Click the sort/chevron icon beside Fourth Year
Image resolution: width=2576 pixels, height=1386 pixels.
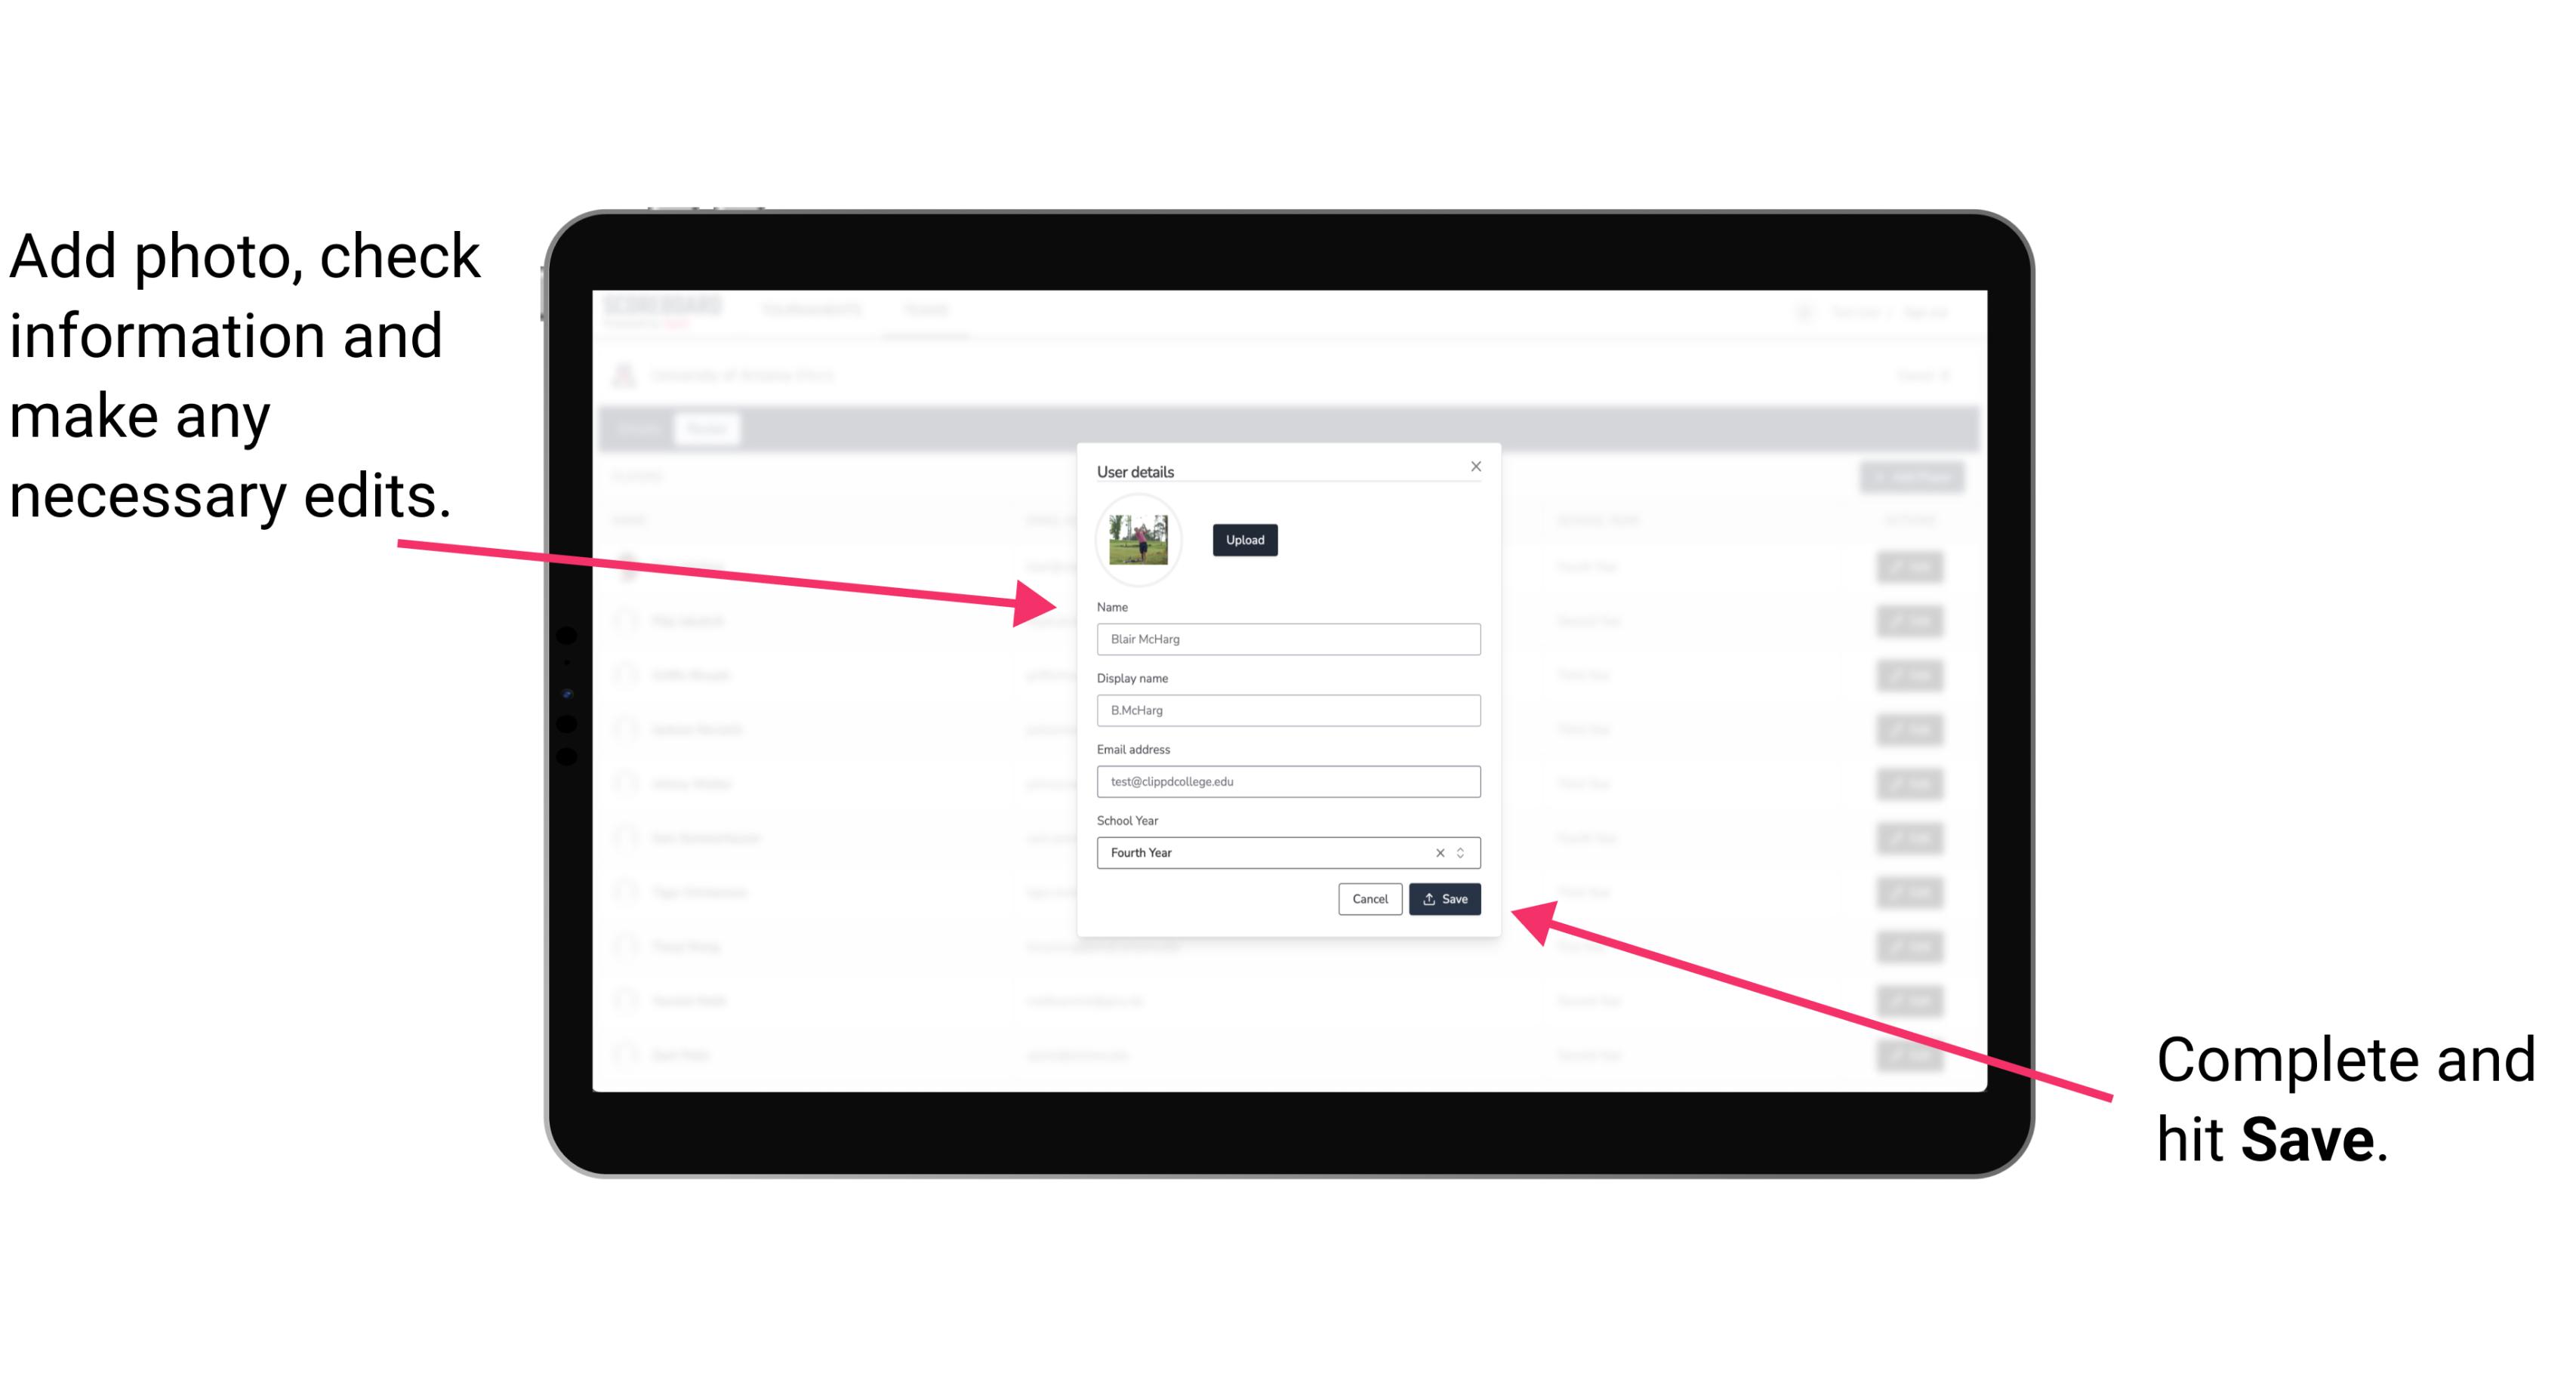[x=1463, y=852]
